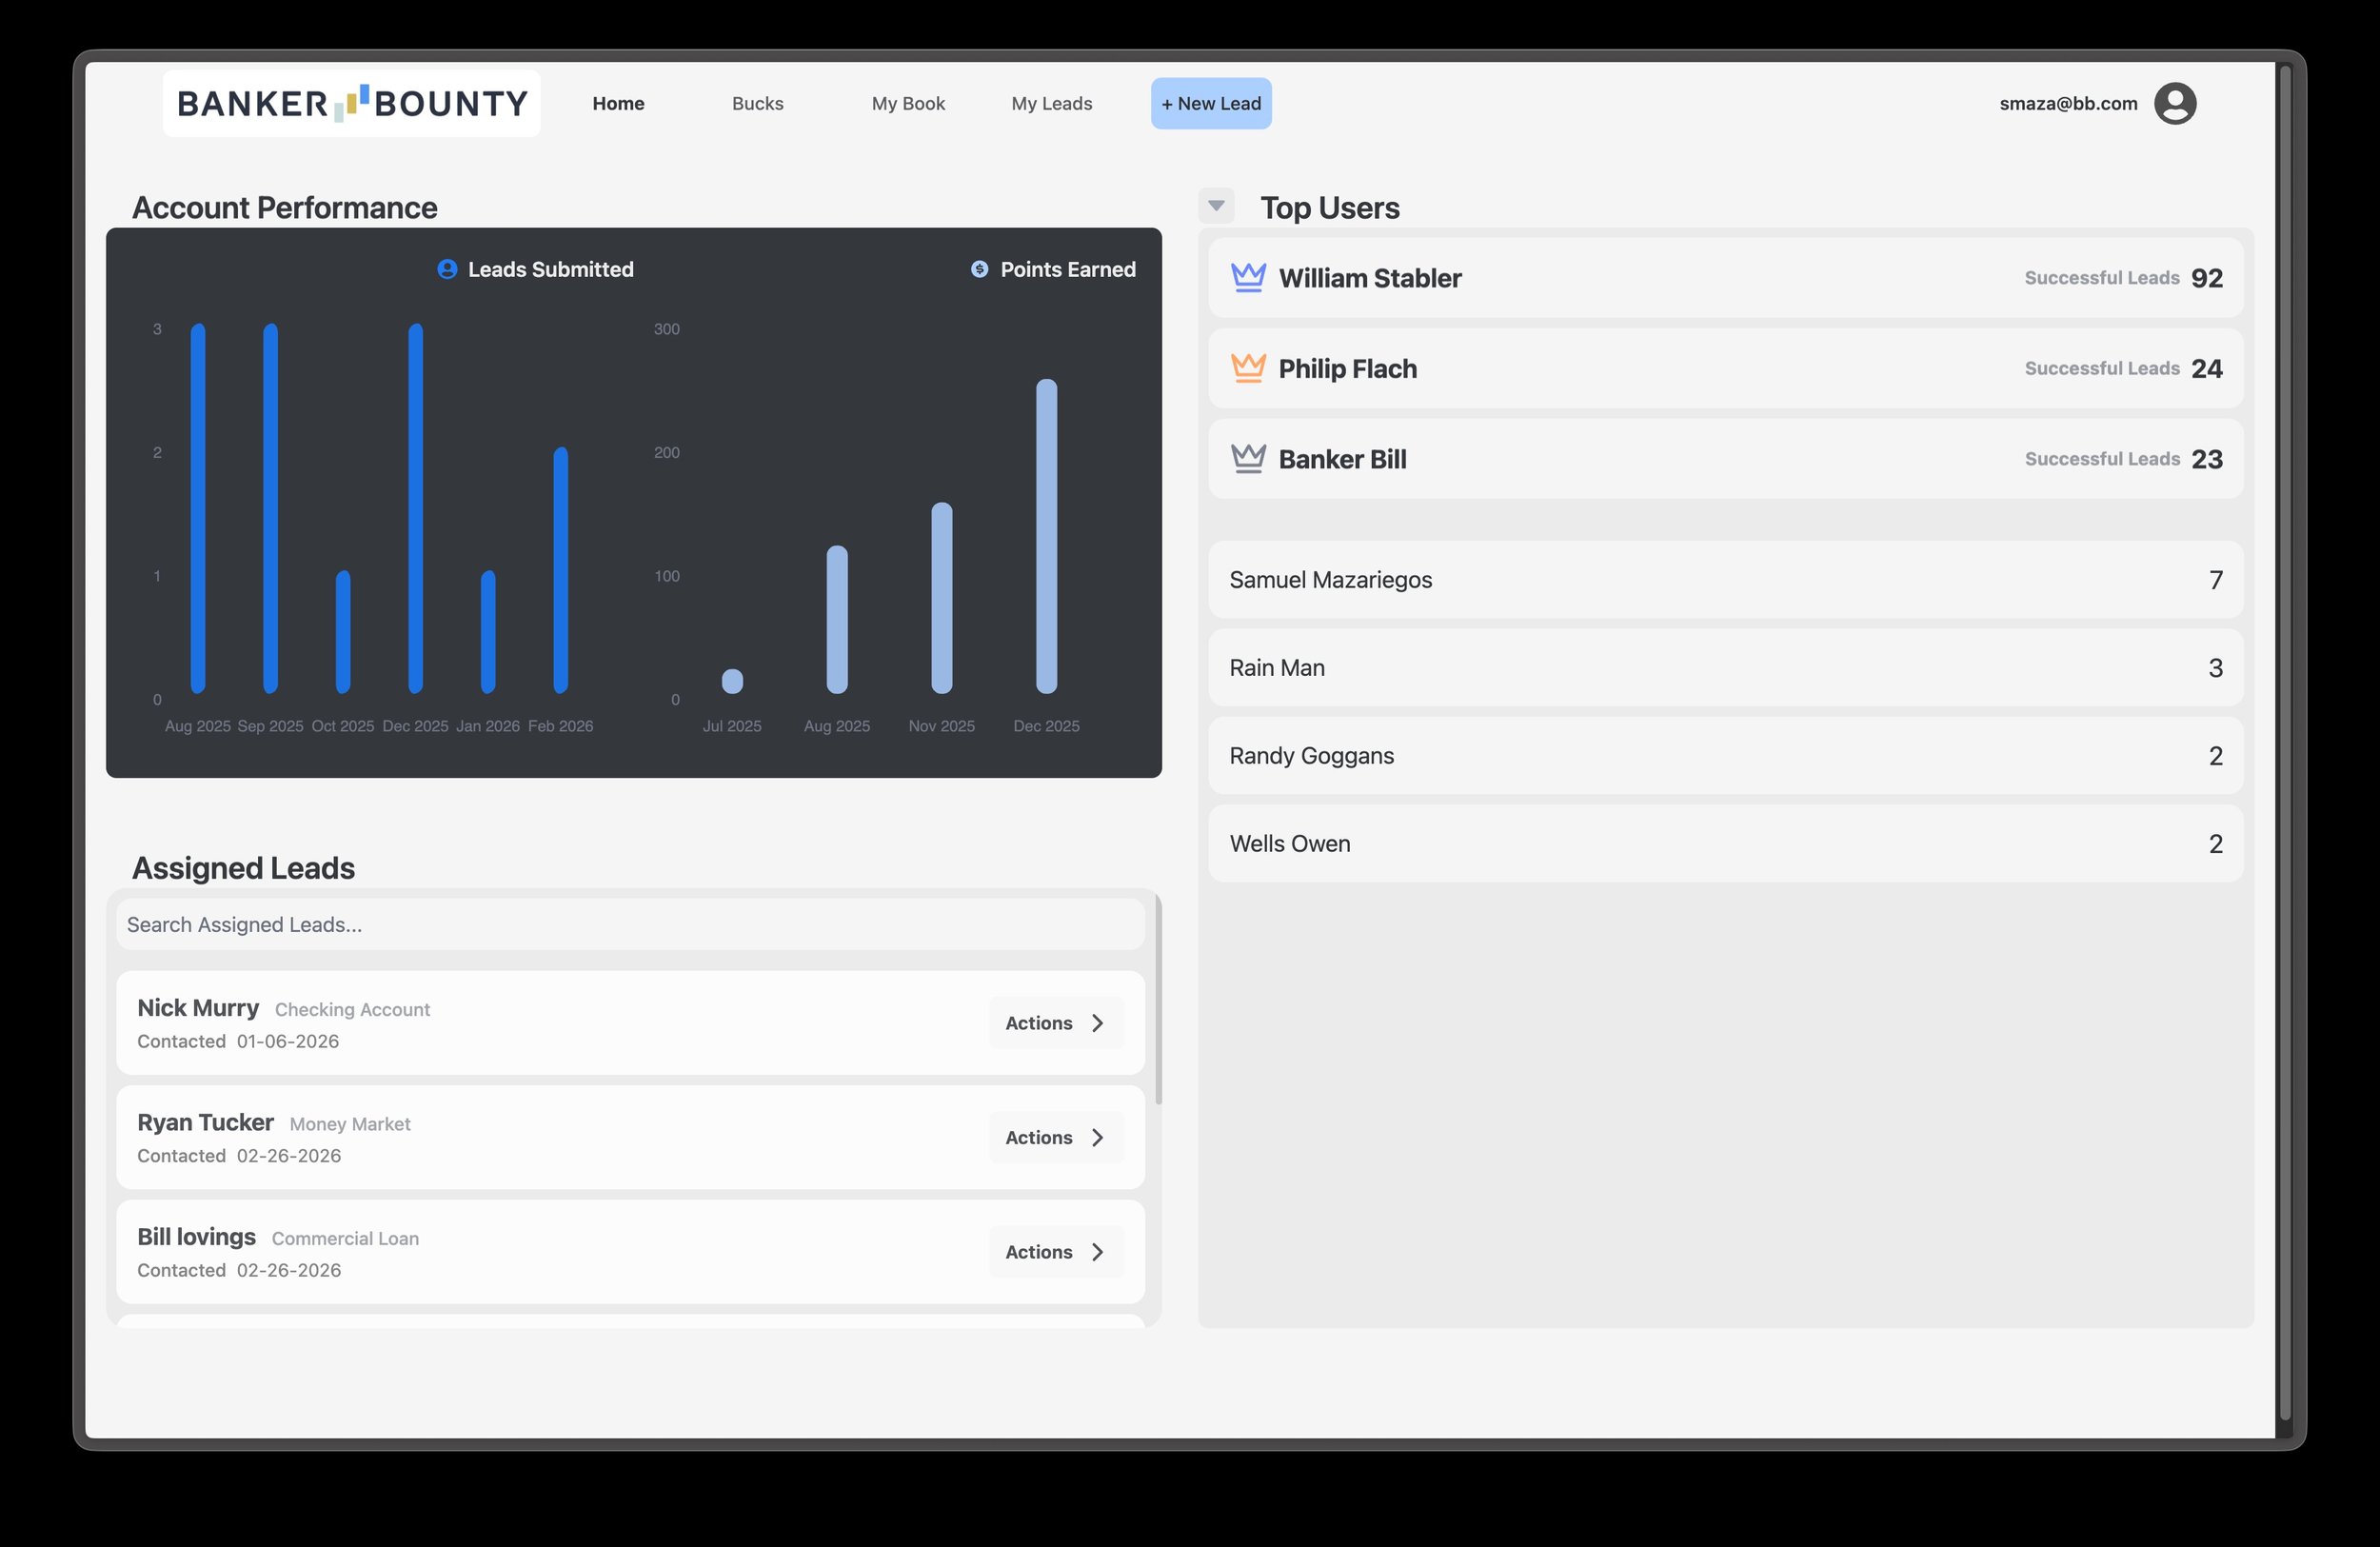
Task: Click the Banker Bounty logo
Action: click(x=352, y=104)
